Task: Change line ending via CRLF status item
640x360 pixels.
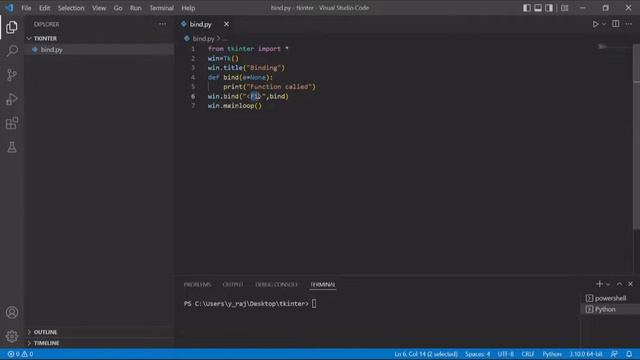Action: point(528,354)
